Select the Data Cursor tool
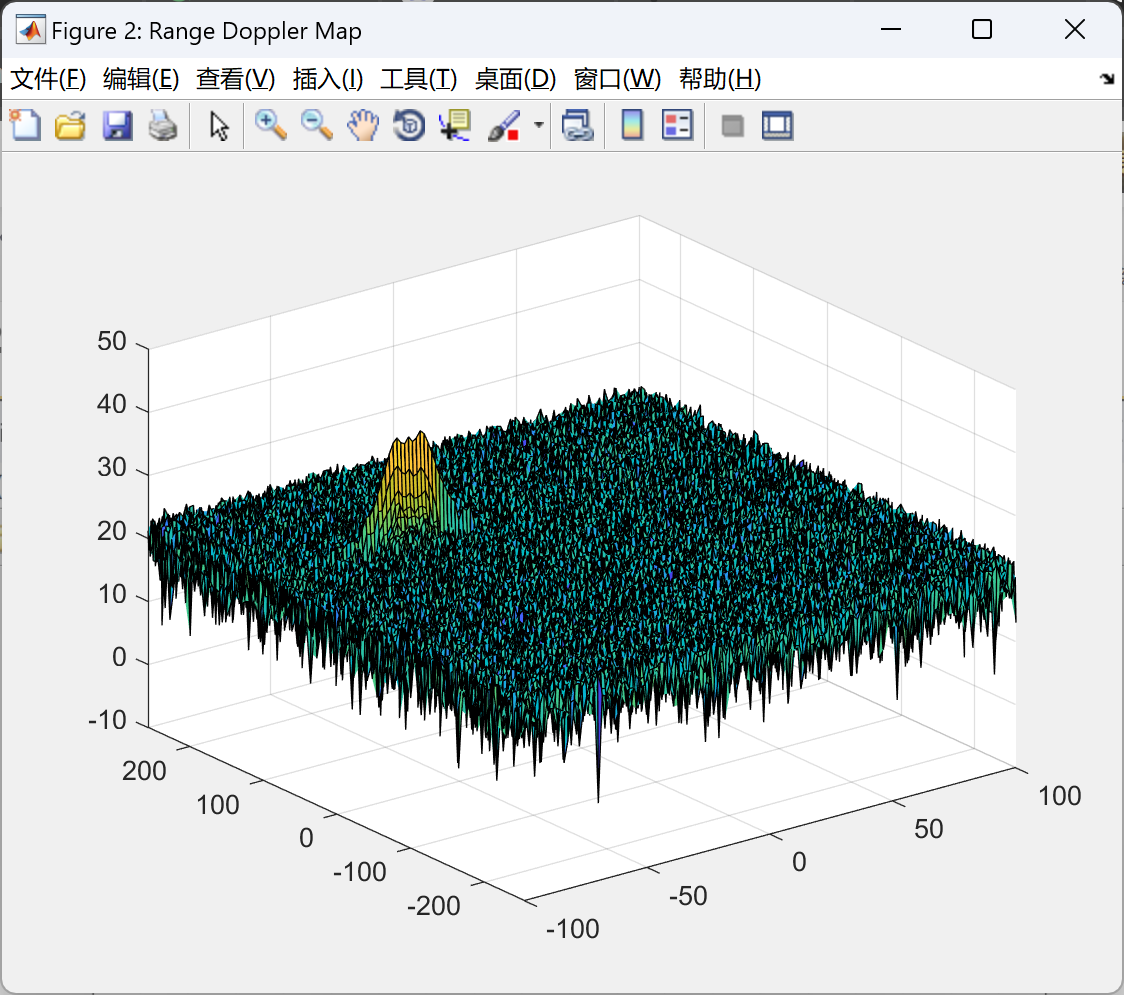Viewport: 1124px width, 995px height. 455,125
